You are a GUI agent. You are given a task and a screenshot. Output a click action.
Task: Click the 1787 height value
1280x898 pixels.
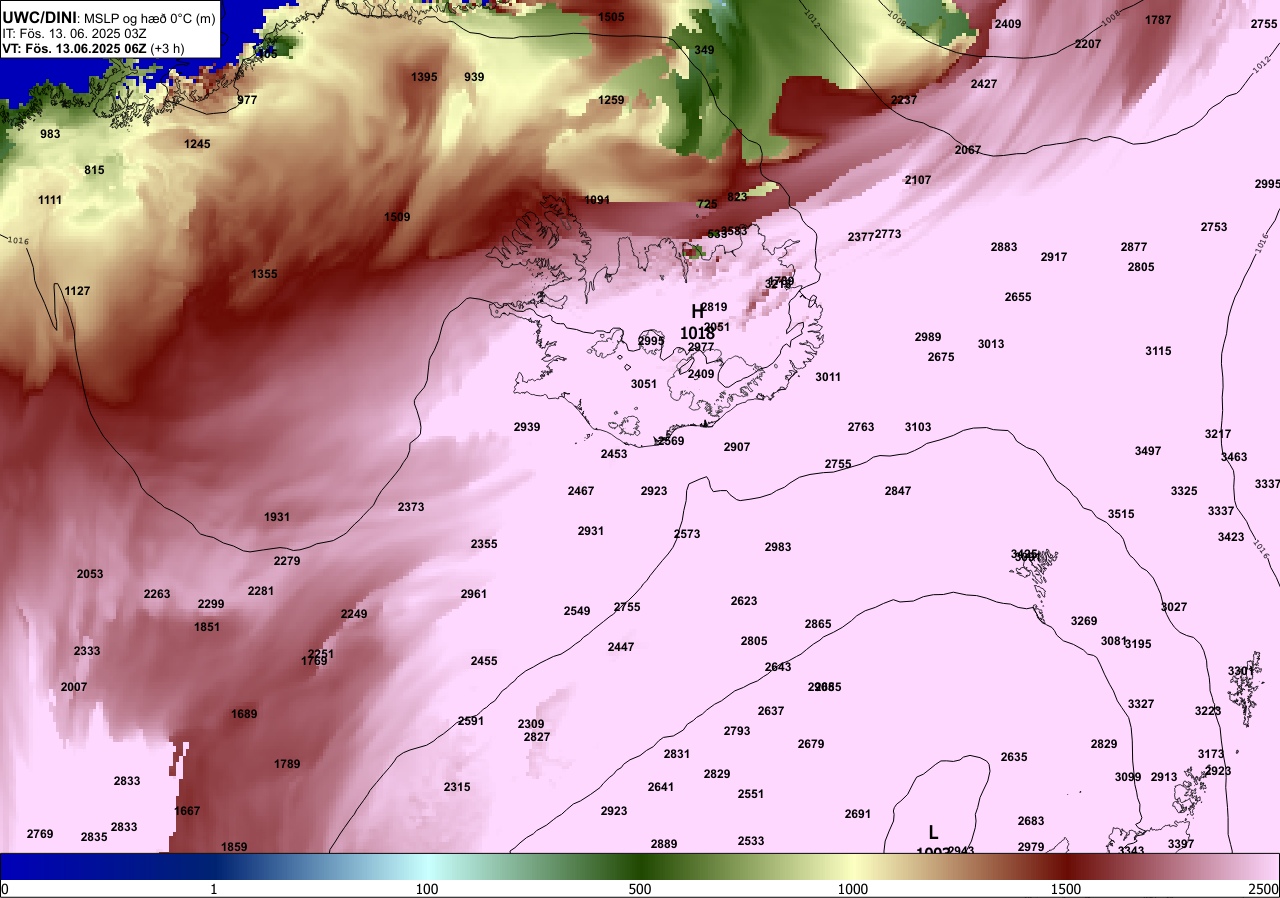click(x=1158, y=20)
